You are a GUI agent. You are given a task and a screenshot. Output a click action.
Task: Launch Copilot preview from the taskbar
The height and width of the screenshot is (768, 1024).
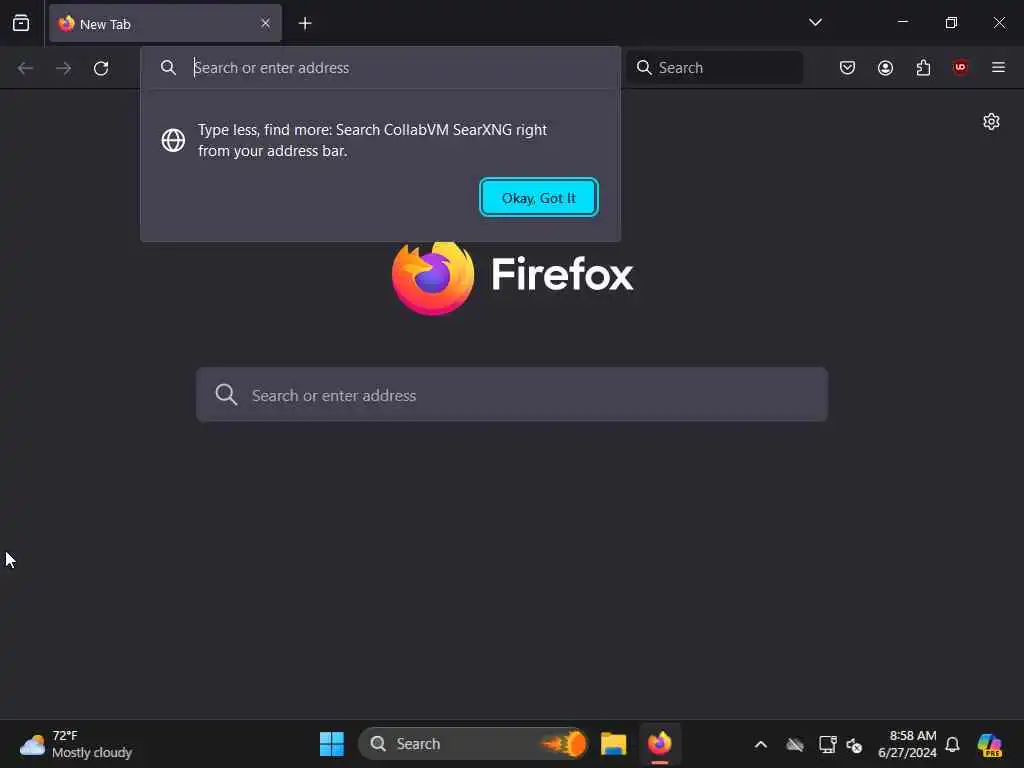point(989,744)
